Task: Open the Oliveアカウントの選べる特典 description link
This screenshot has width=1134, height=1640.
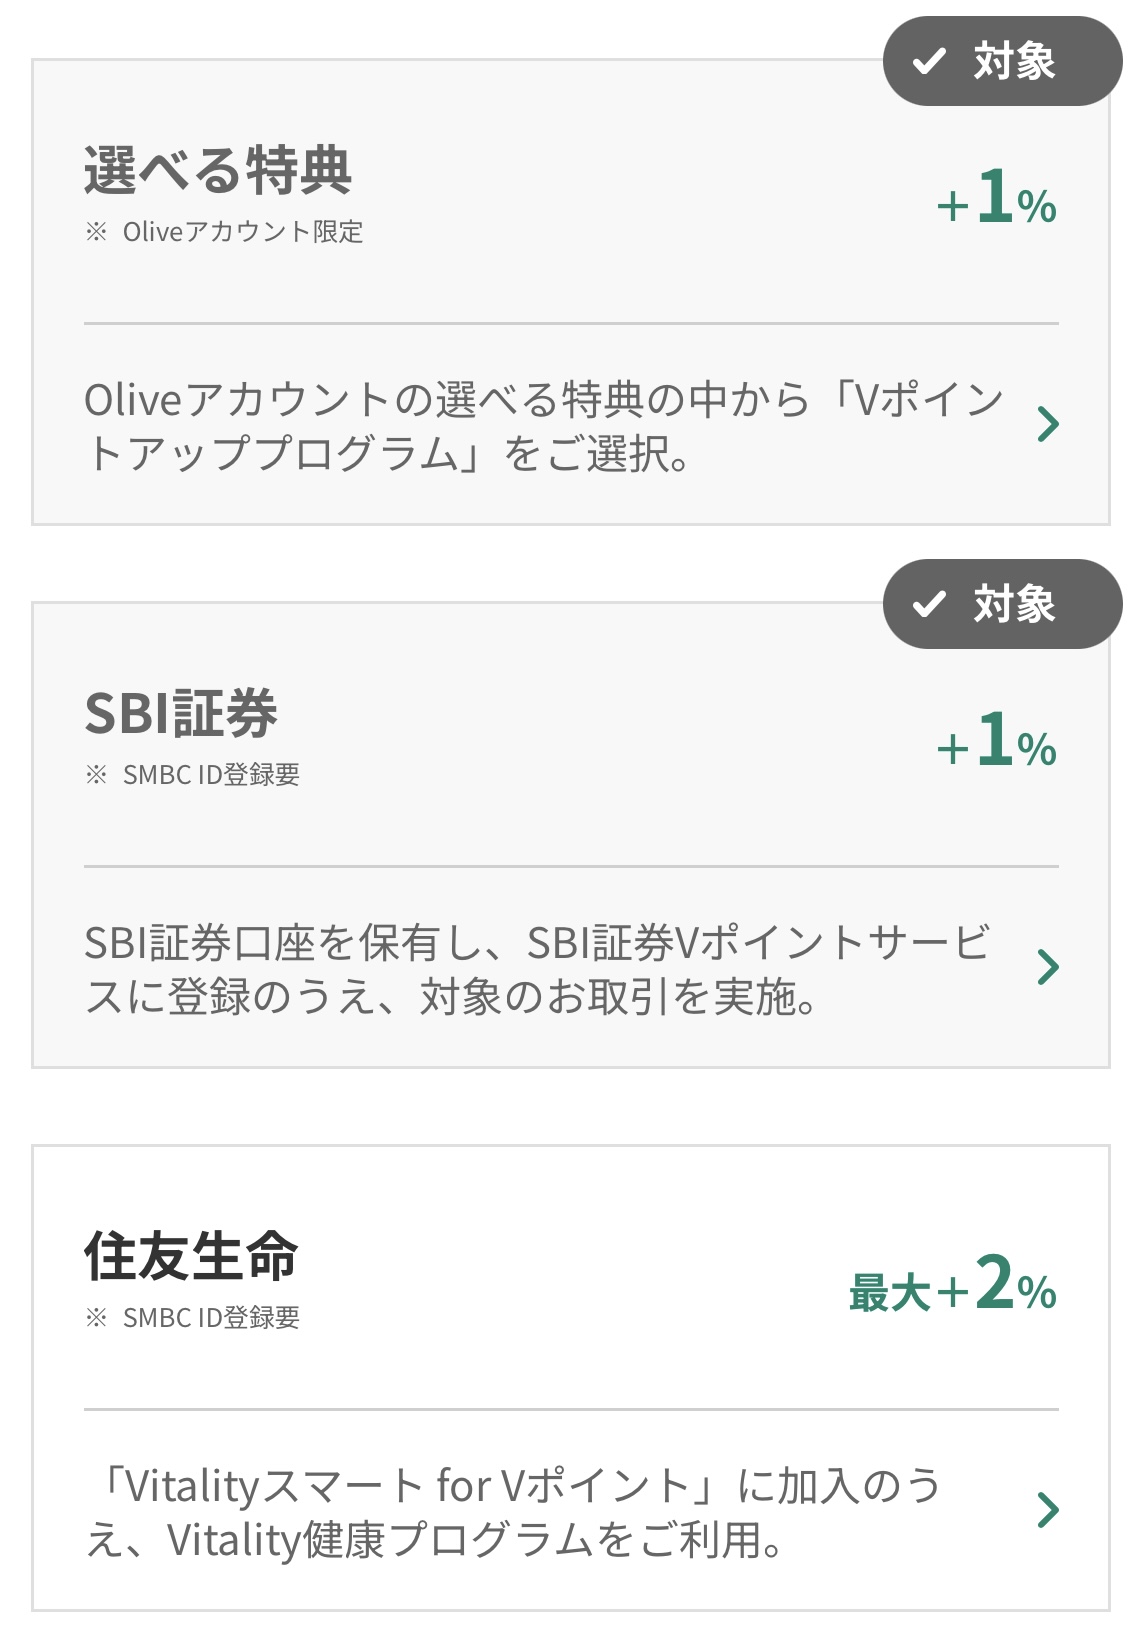Action: coord(543,426)
